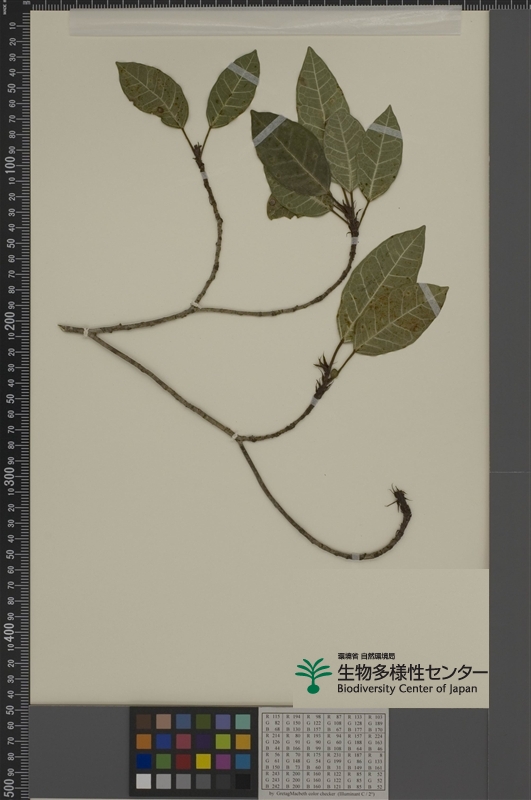Select the yellow swatch on color checker

(x=204, y=761)
